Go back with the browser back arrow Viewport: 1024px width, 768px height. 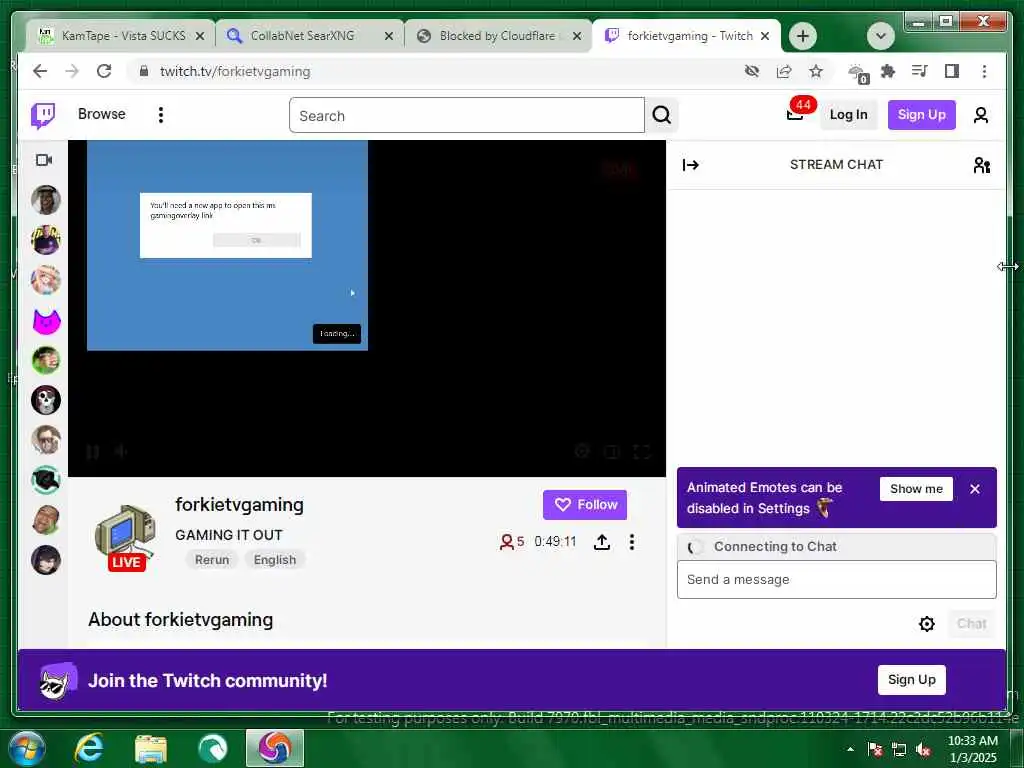40,71
